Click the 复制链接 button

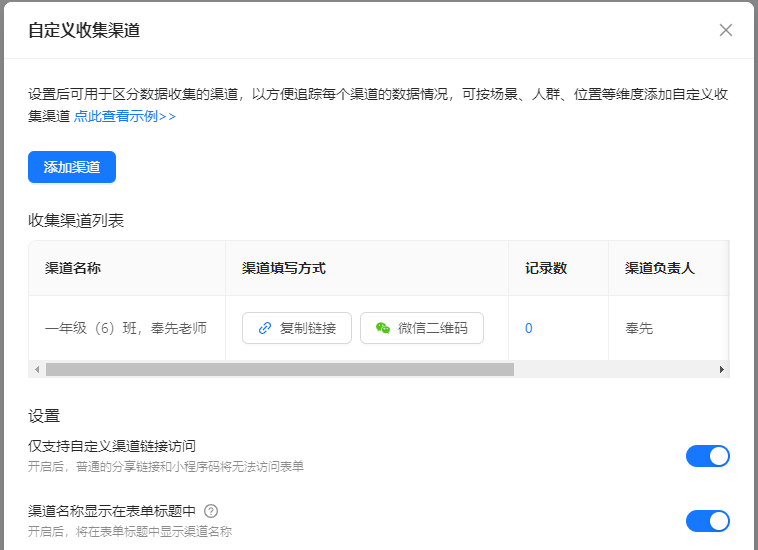(297, 328)
